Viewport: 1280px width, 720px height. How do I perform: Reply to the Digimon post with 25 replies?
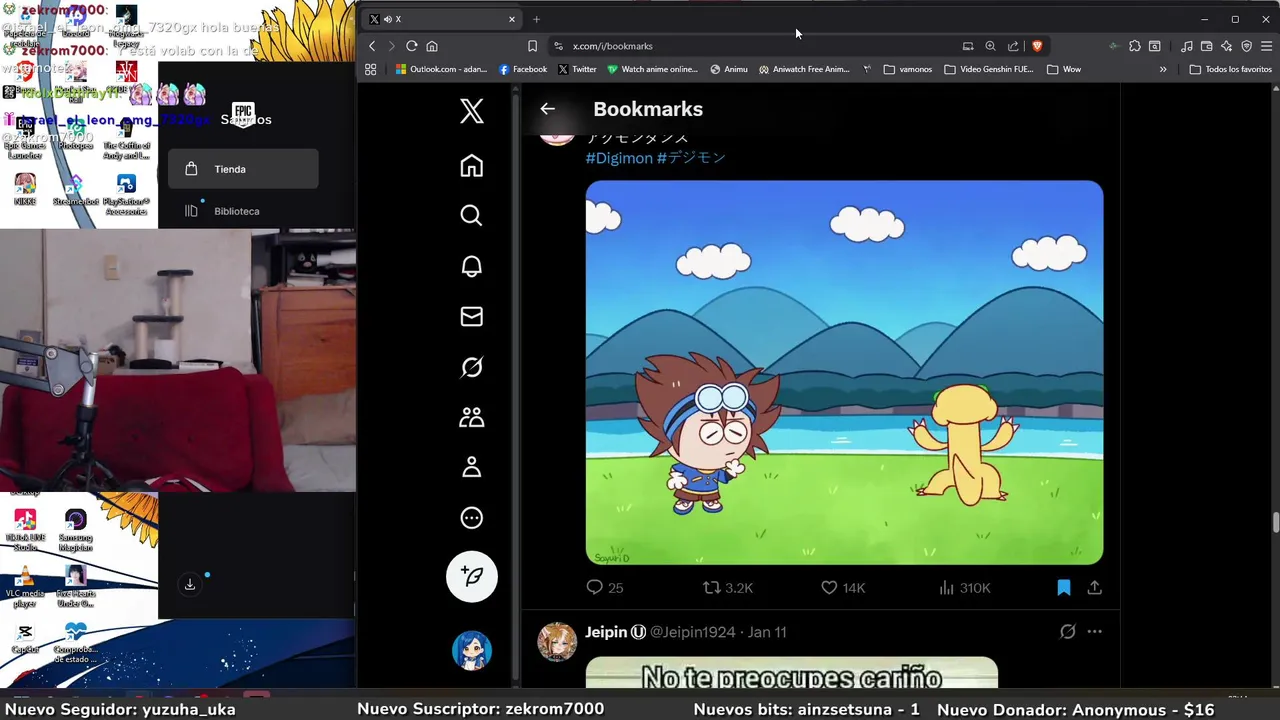[x=604, y=588]
